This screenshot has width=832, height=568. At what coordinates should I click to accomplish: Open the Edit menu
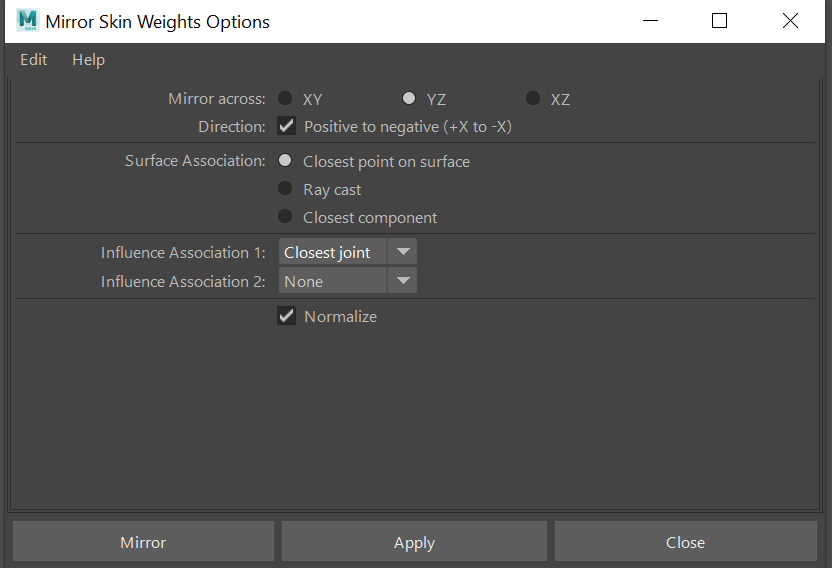(x=34, y=60)
